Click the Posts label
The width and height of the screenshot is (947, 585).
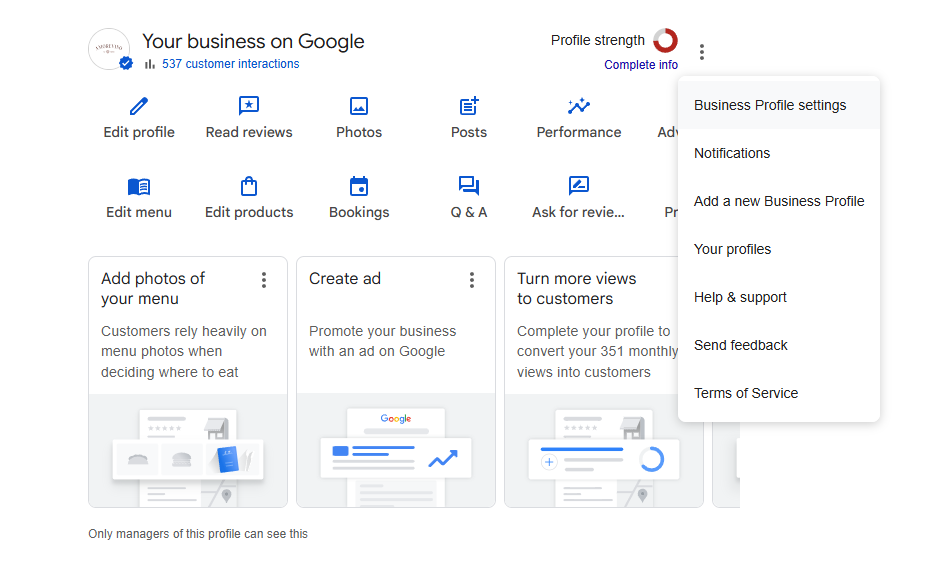pyautogui.click(x=469, y=132)
